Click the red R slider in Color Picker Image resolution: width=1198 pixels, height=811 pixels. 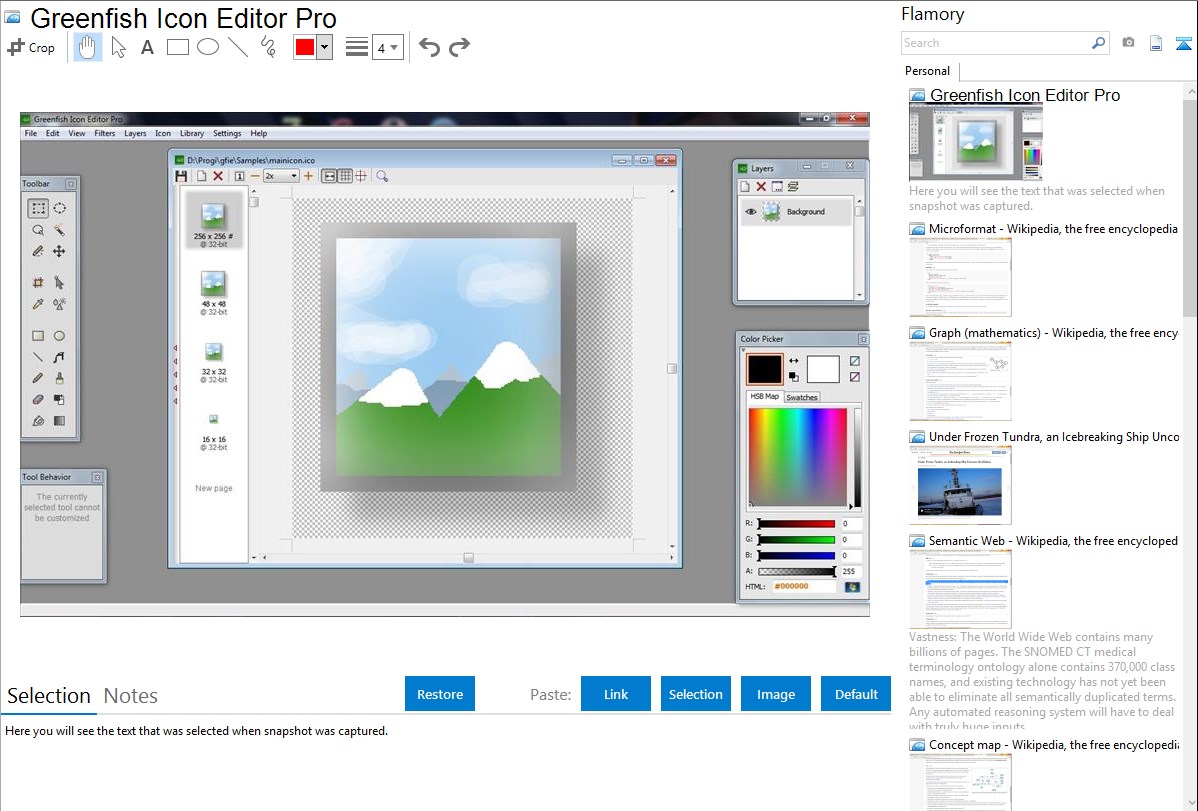pyautogui.click(x=797, y=524)
